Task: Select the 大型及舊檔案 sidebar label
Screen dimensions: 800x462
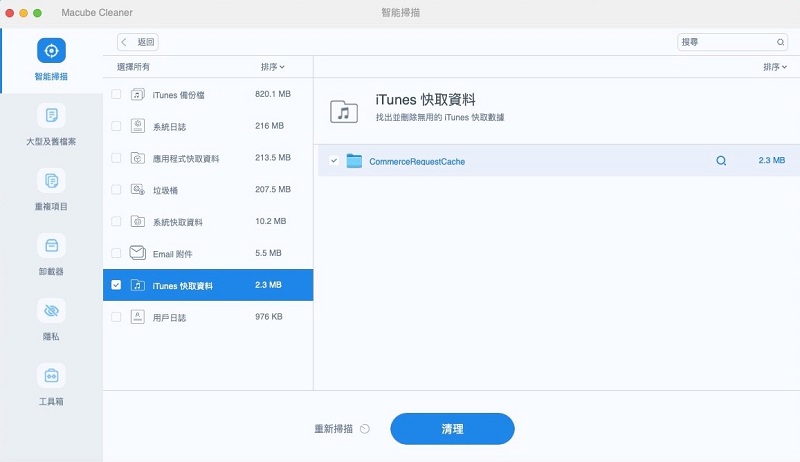Action: click(51, 141)
